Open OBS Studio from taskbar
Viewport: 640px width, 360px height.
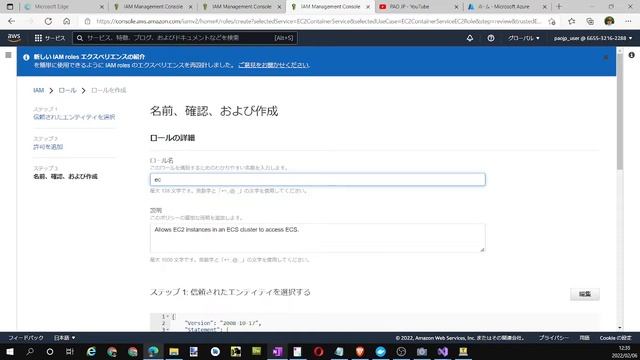coord(401,351)
